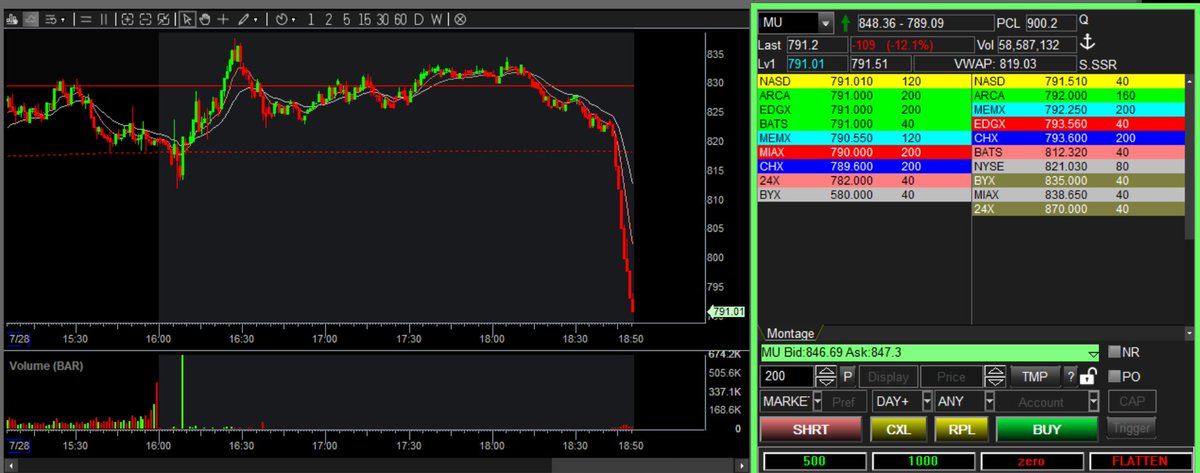1200x473 pixels.
Task: Expand the MU Bid Ask dropdown
Action: pos(1092,354)
